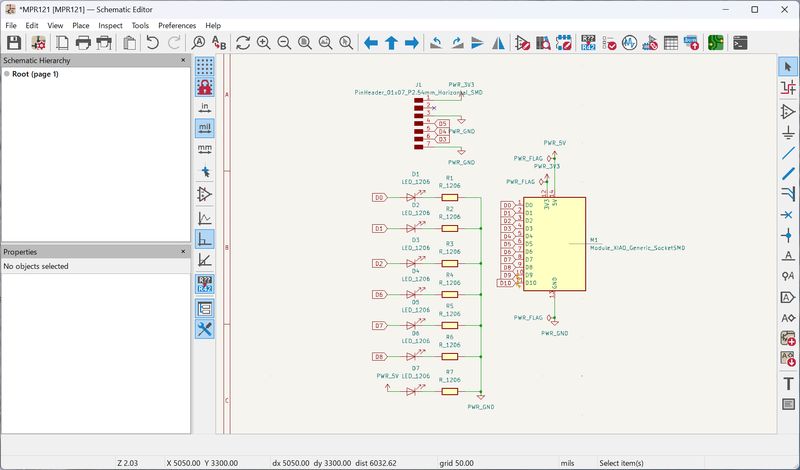Viewport: 800px width, 470px height.
Task: Open the Tools menu
Action: click(140, 26)
